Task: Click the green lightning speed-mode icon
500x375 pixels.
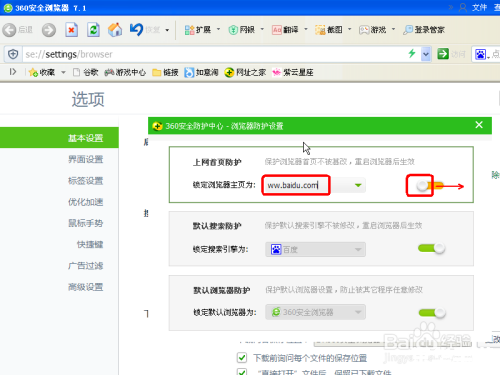Action: 412,53
